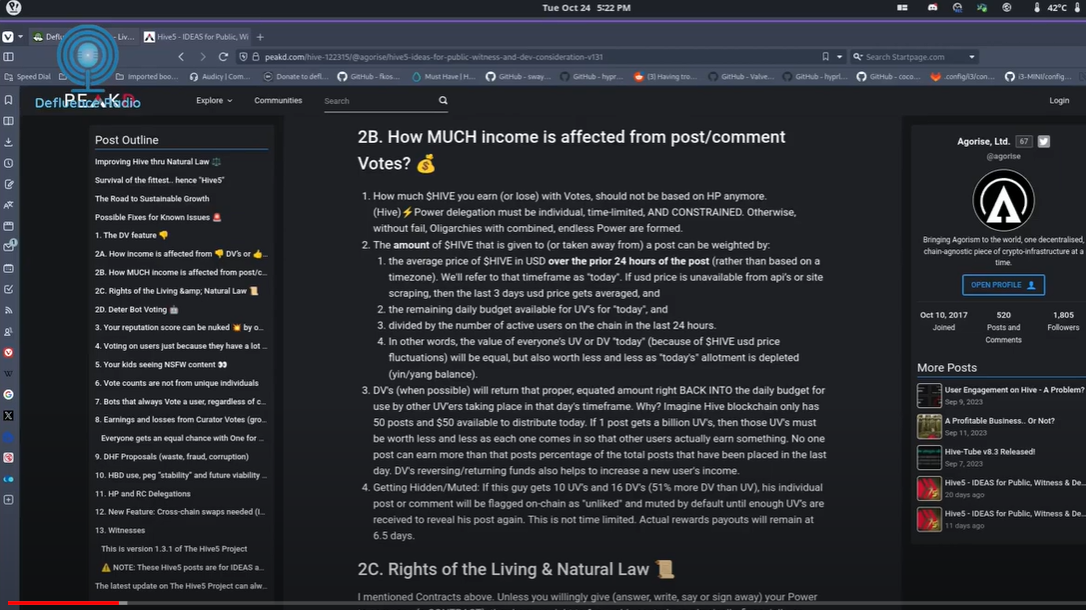
Task: Go back to the previous page
Action: point(181,57)
